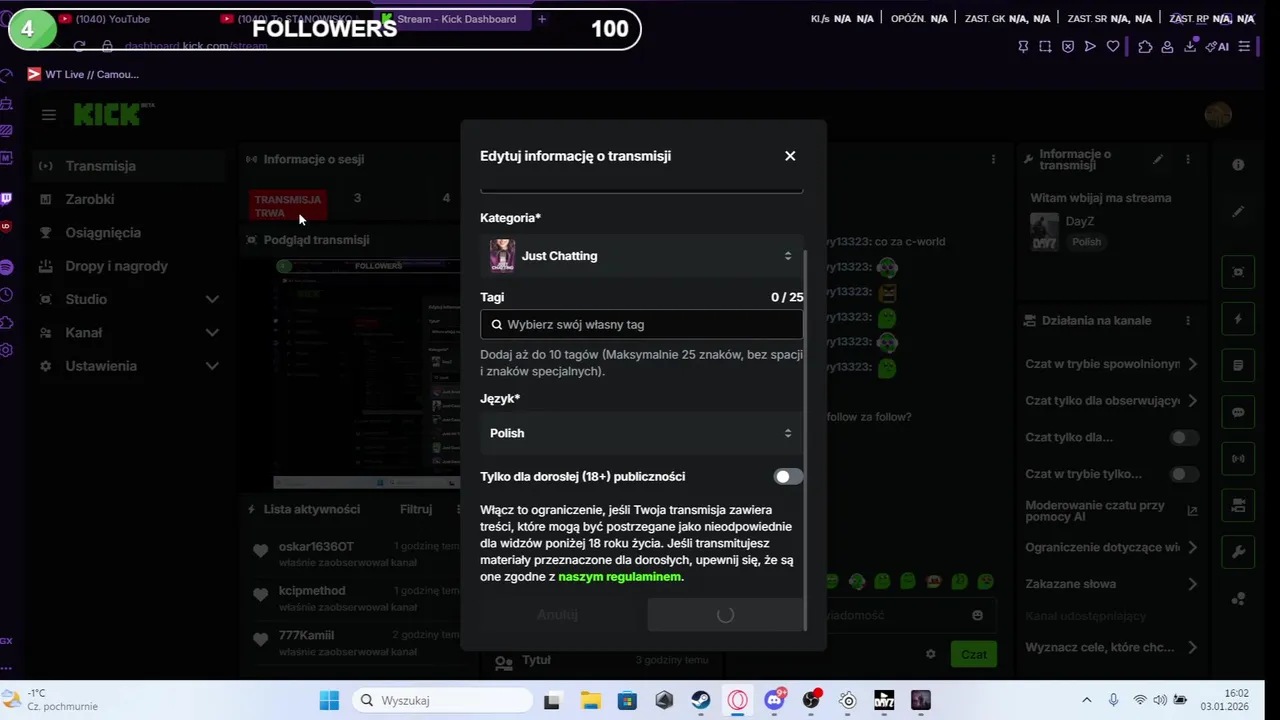Click the green Czat send button

[973, 654]
